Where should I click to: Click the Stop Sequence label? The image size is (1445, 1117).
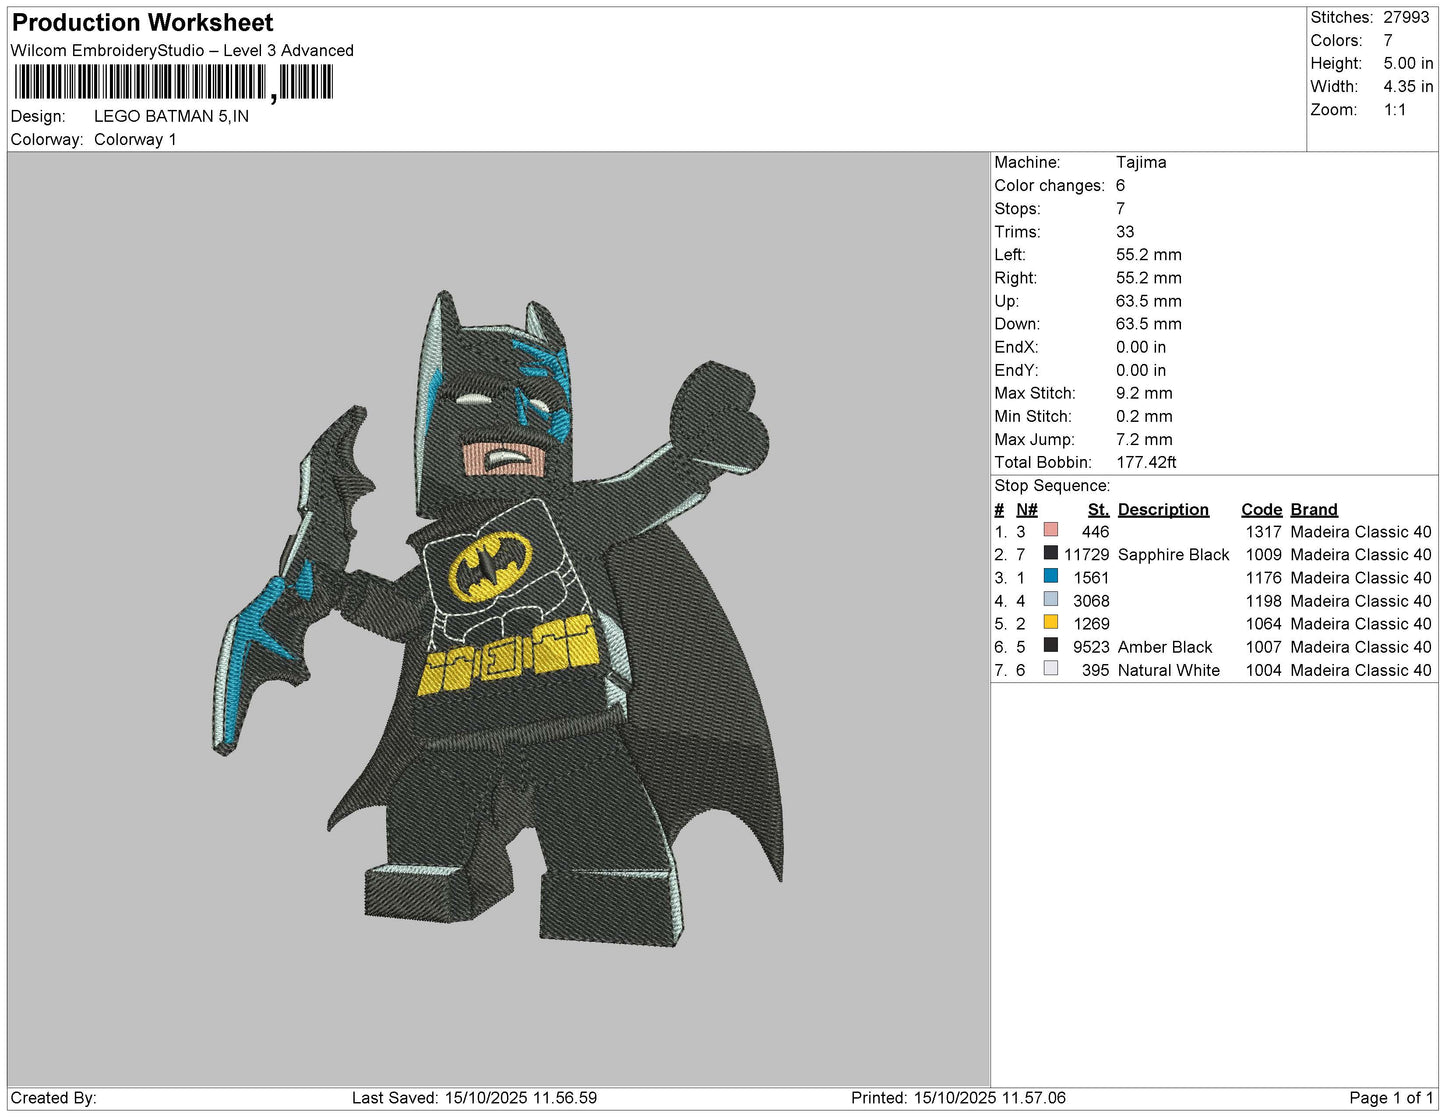coord(1052,485)
